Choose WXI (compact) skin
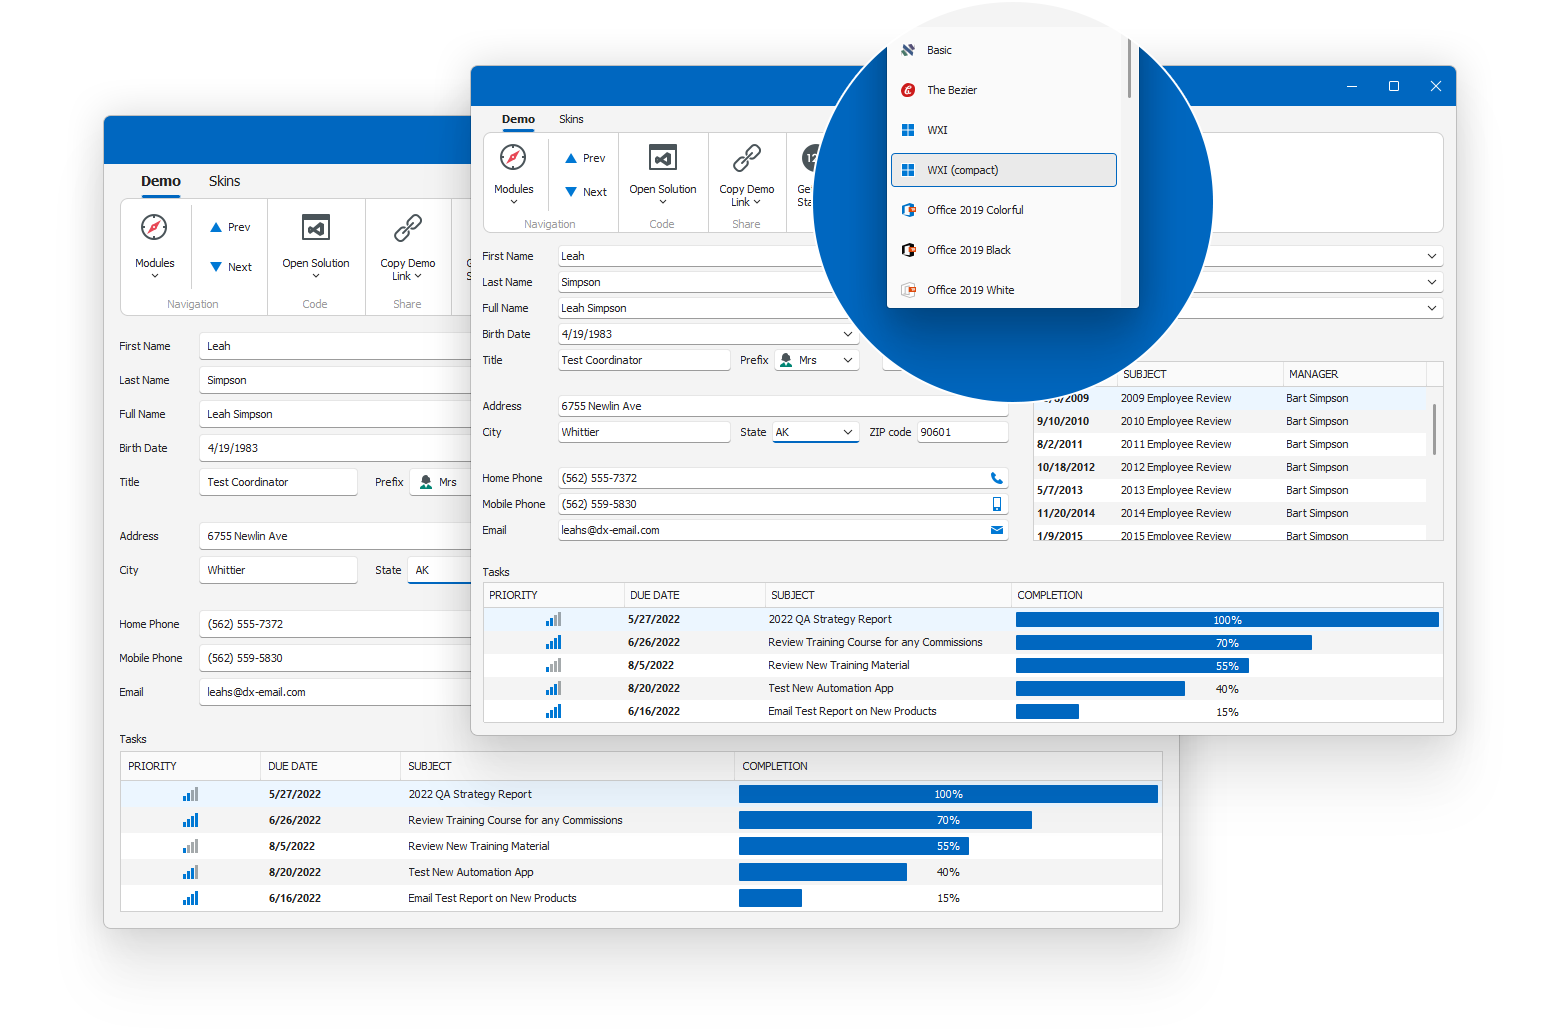The image size is (1560, 1030). pos(1004,170)
